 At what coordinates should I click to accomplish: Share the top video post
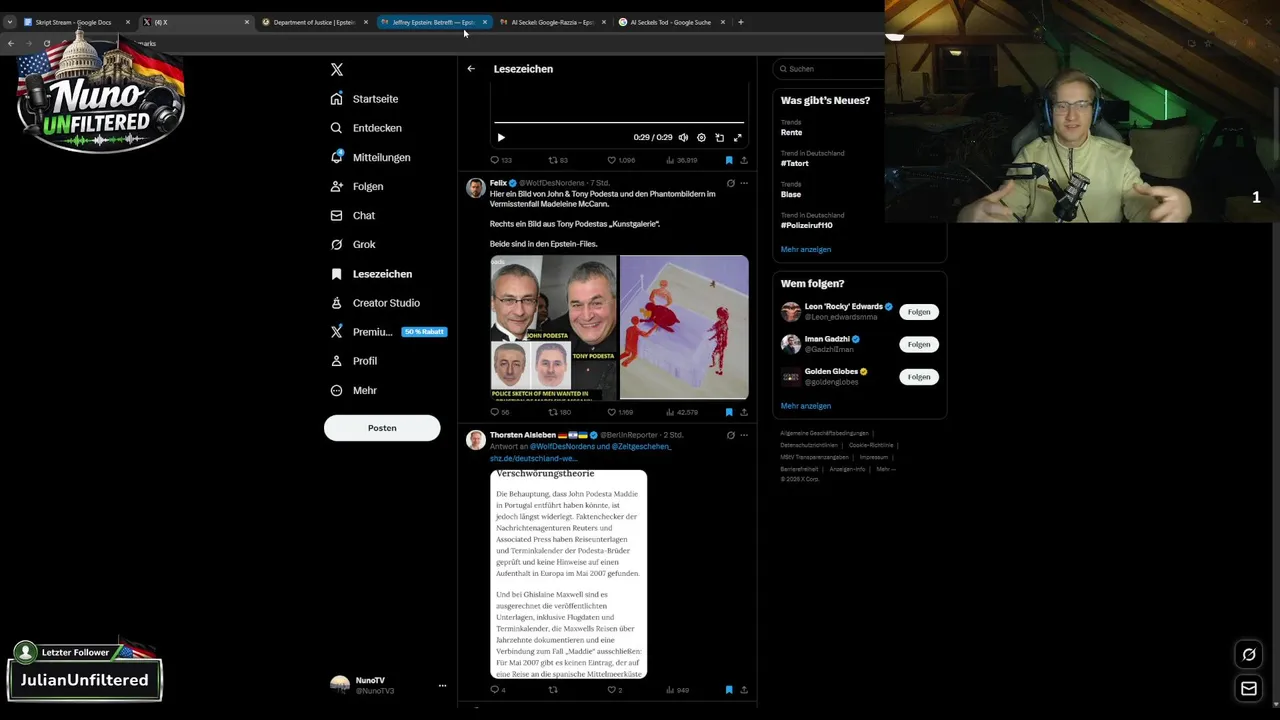pyautogui.click(x=744, y=160)
